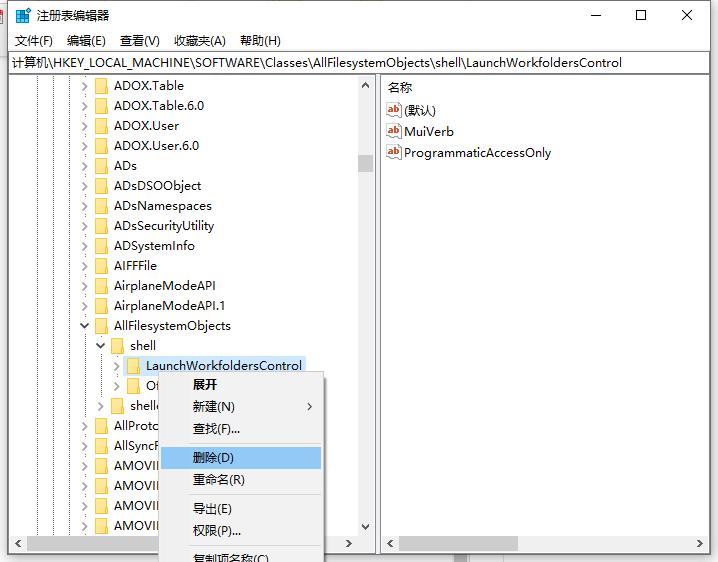The image size is (718, 562).
Task: Collapse the shell subkey node
Action: pyautogui.click(x=101, y=346)
